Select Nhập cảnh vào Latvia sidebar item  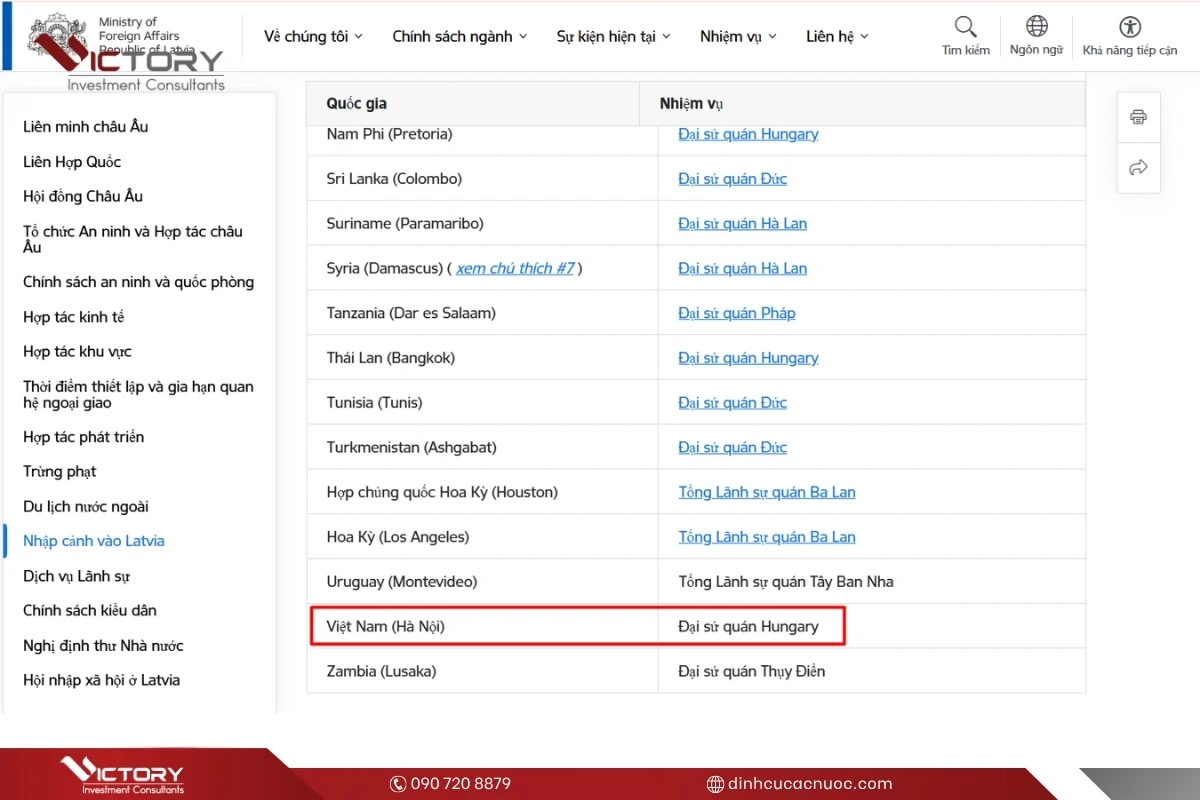[x=94, y=541]
